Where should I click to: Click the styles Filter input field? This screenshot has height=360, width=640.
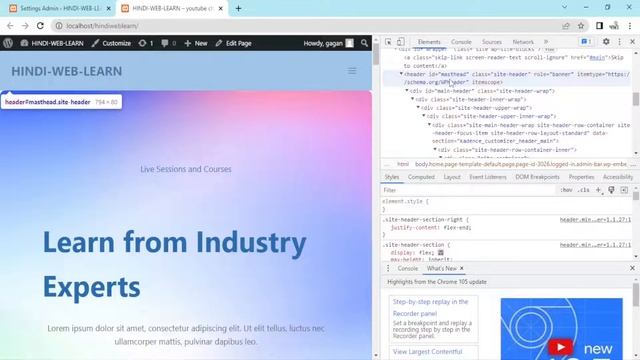[x=467, y=190]
